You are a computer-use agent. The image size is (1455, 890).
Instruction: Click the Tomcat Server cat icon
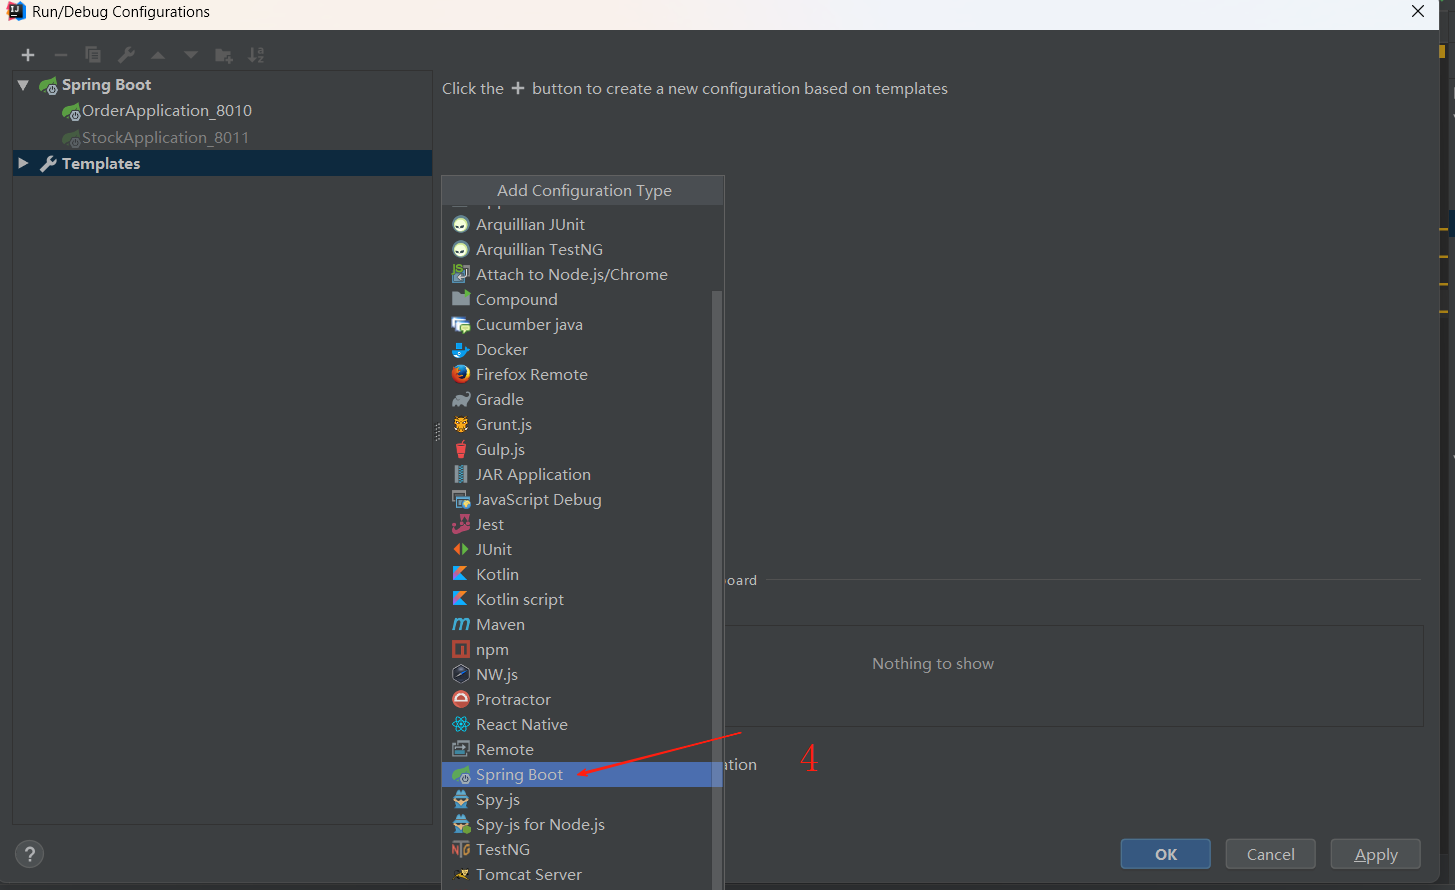(x=461, y=874)
